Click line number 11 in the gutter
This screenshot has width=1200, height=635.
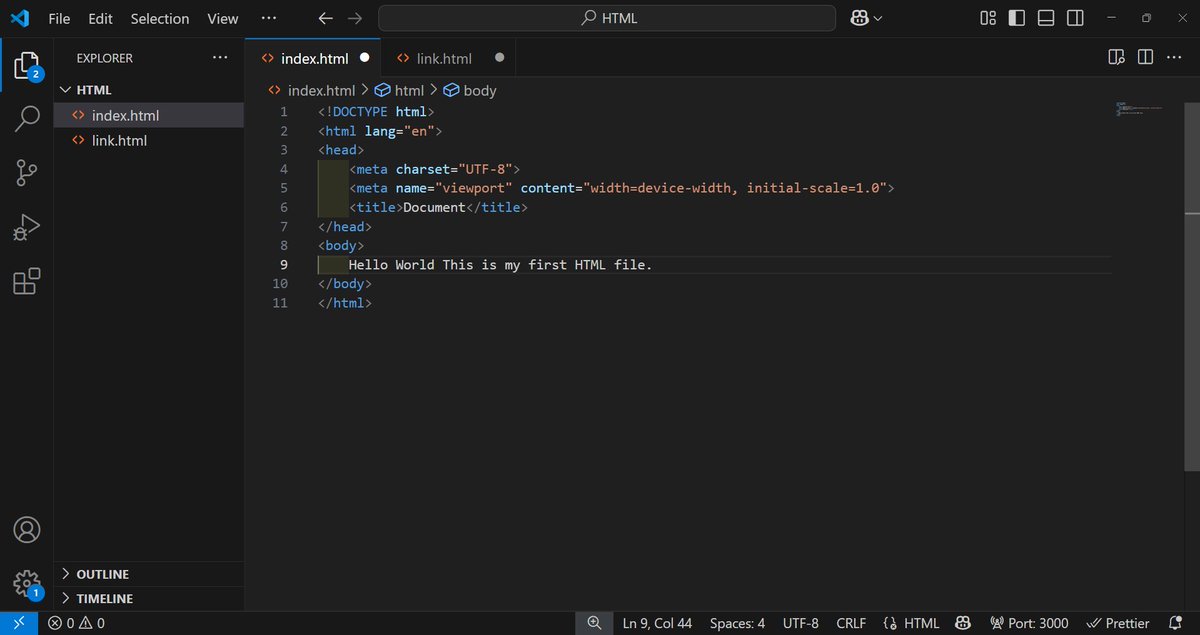[x=280, y=302]
